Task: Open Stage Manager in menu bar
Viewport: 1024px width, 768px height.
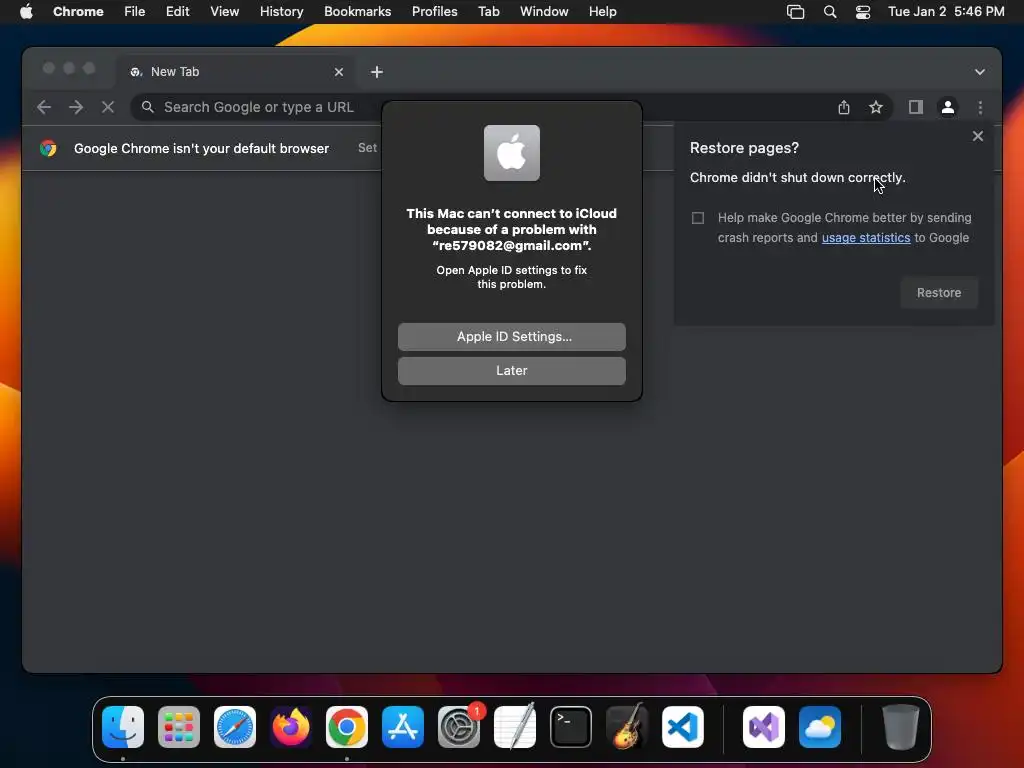Action: tap(795, 12)
